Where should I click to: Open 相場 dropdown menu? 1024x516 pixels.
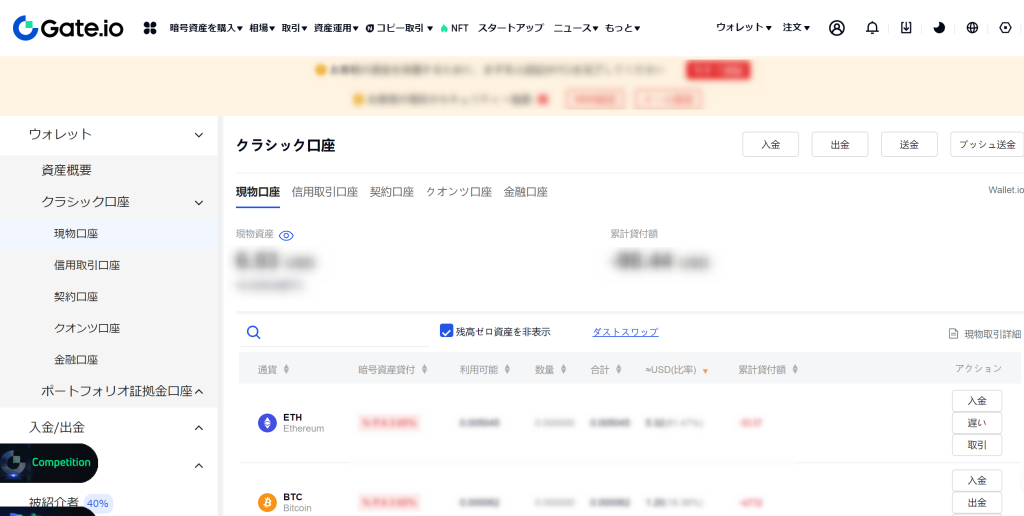coord(262,28)
